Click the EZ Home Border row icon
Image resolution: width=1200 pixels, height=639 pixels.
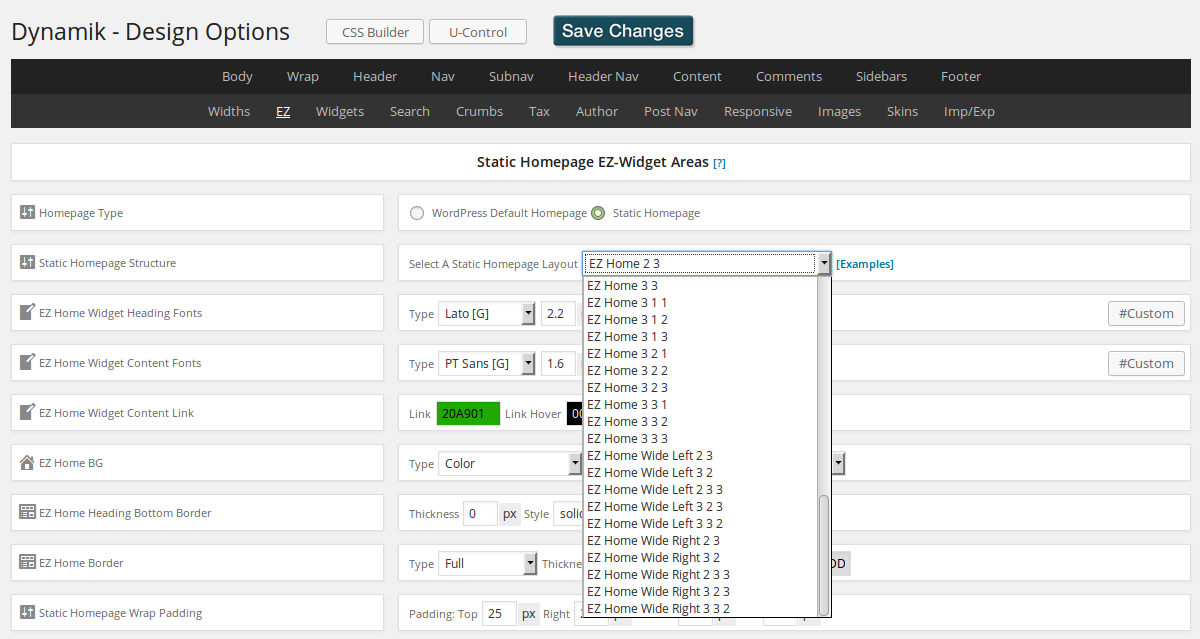(28, 563)
